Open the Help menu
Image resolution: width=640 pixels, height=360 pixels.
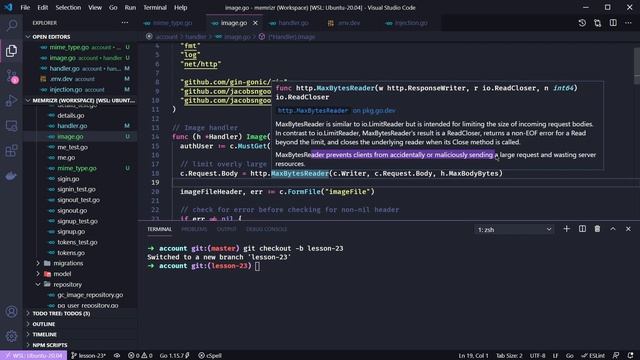(x=180, y=8)
